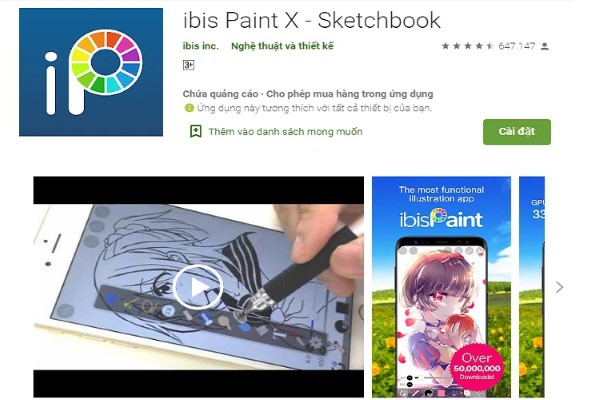The height and width of the screenshot is (400, 600).
Task: Show next screenshots with right chevron
Action: click(x=559, y=287)
